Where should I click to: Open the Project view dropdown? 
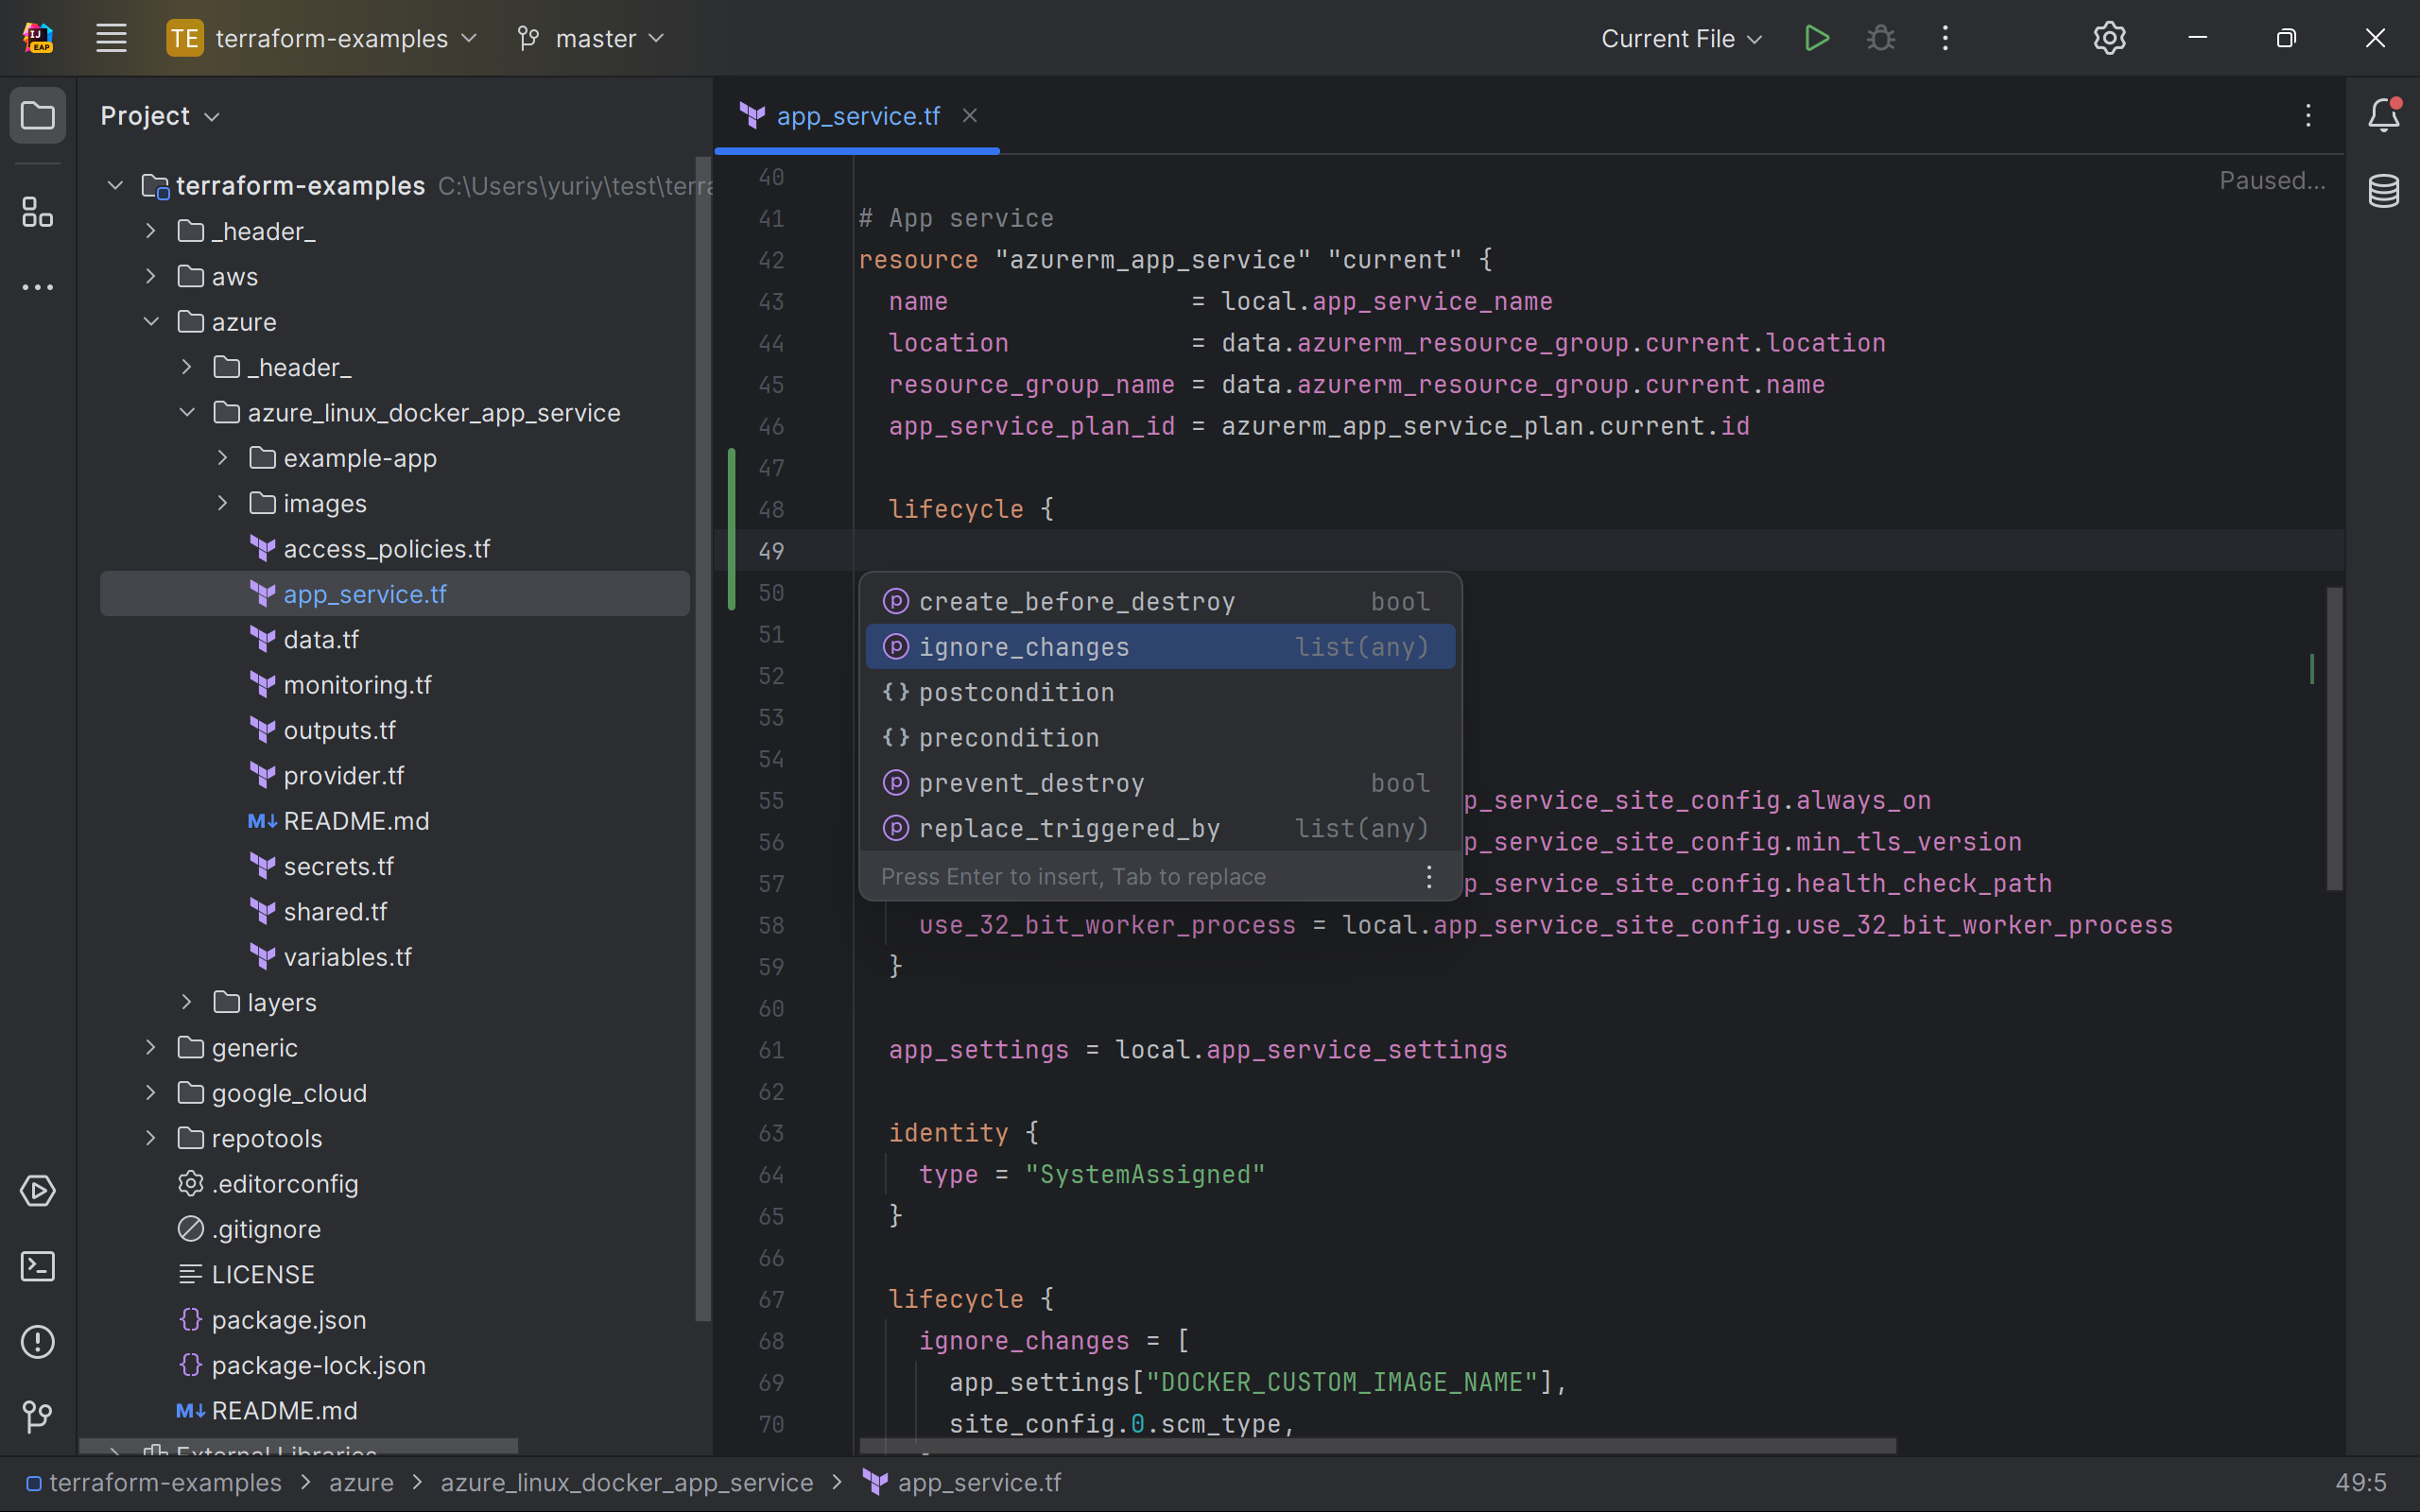coord(160,116)
